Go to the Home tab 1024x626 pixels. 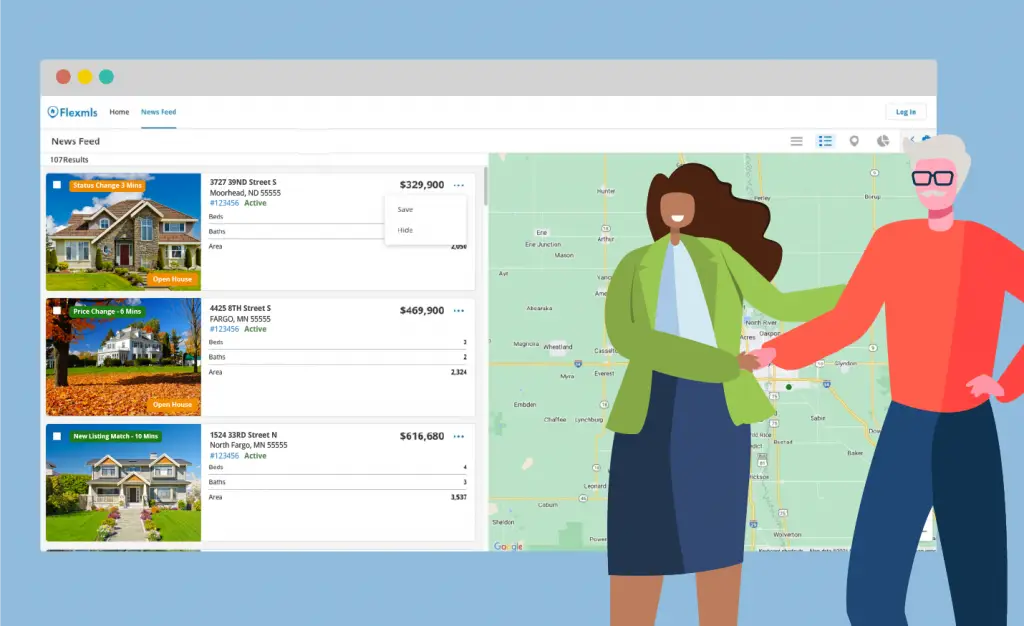click(119, 112)
